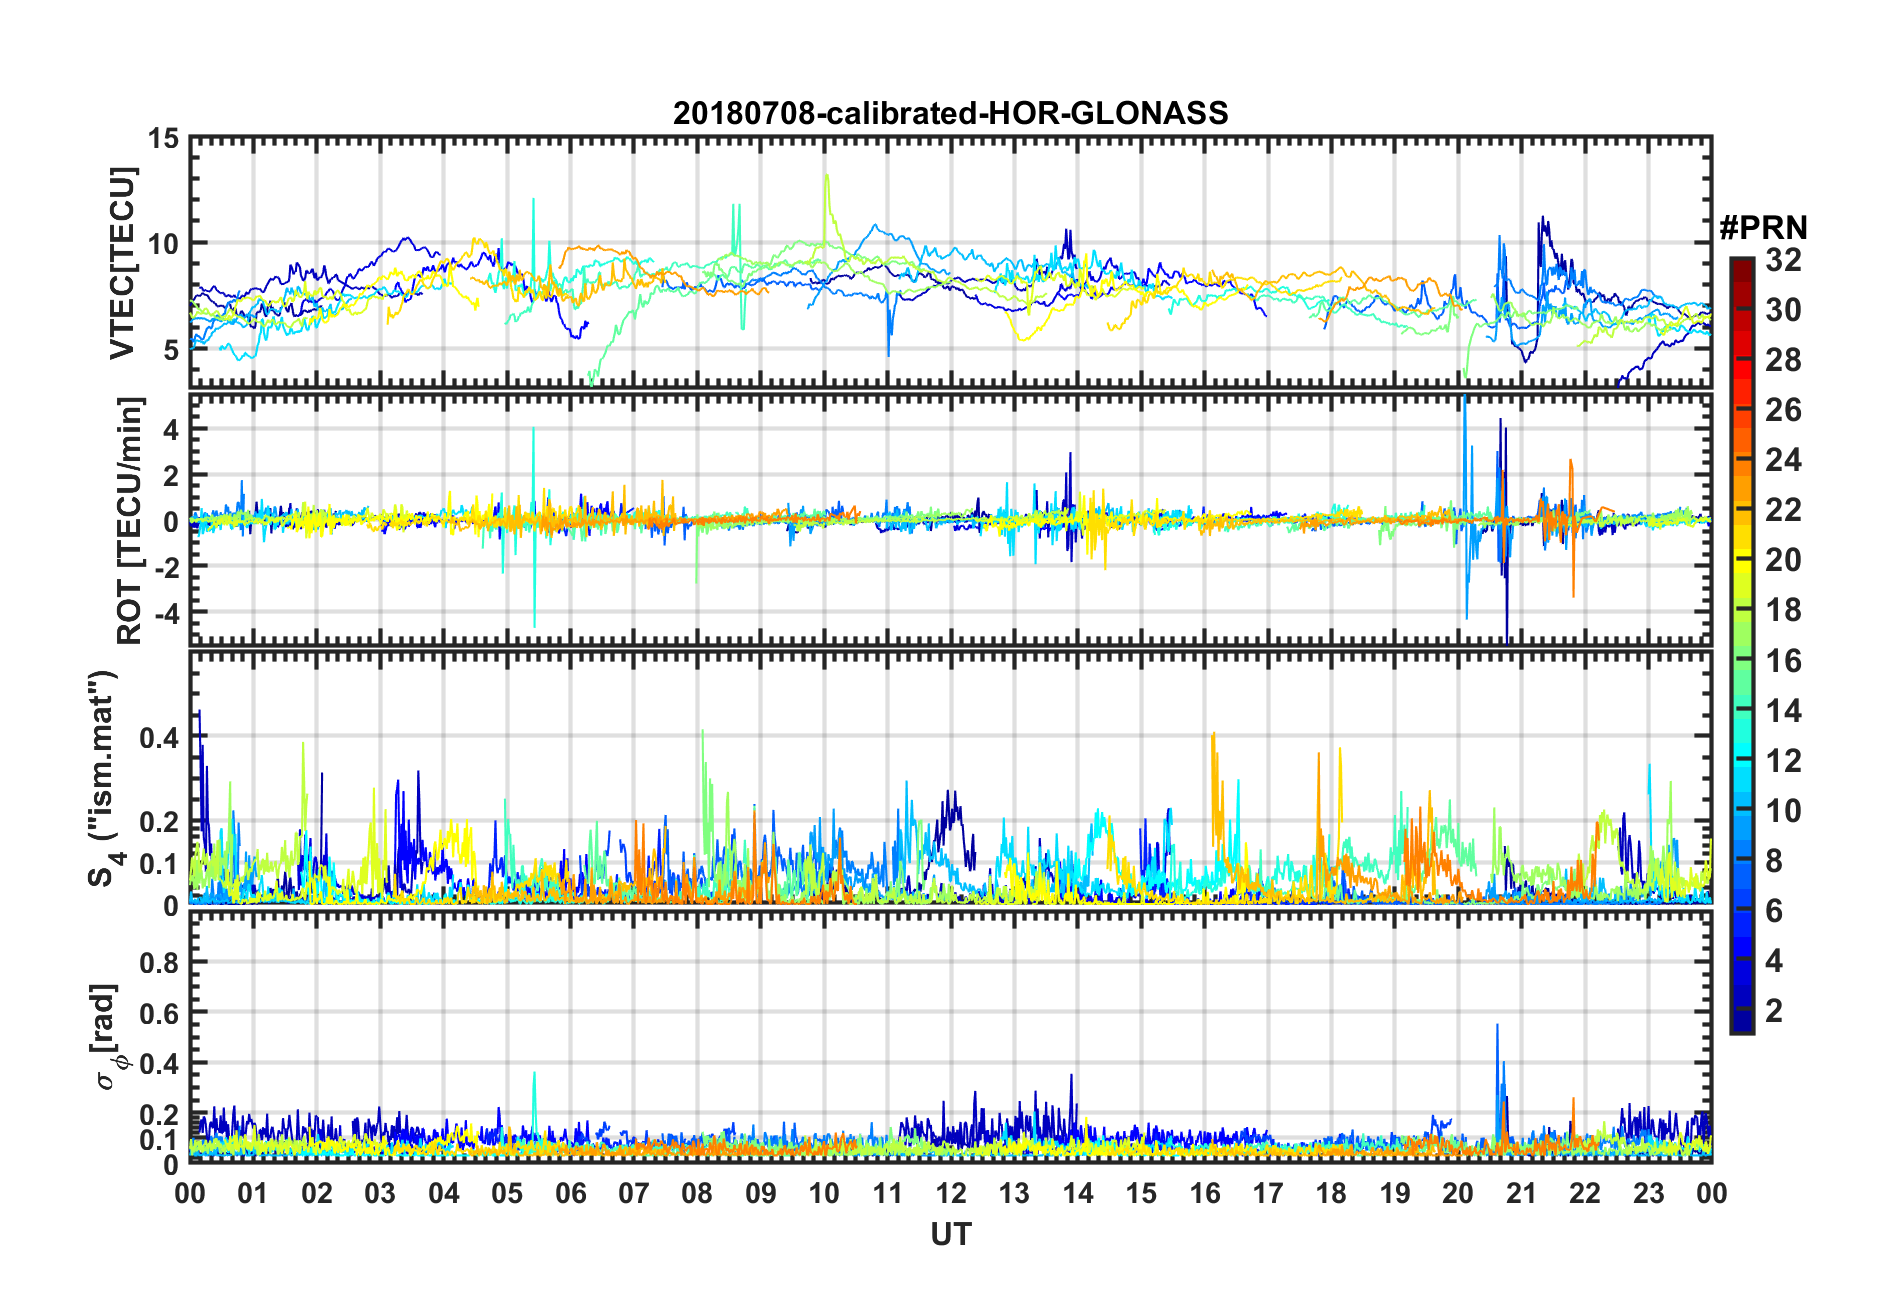Viewport: 1902px width, 1292px height.
Task: Click the colorbar tick label 10
Action: [1783, 810]
